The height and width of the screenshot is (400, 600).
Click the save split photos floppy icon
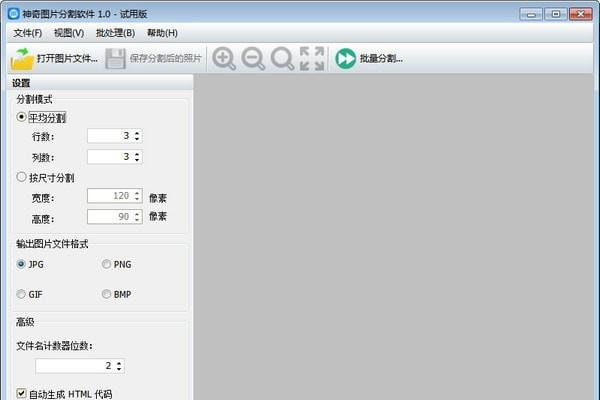(116, 59)
